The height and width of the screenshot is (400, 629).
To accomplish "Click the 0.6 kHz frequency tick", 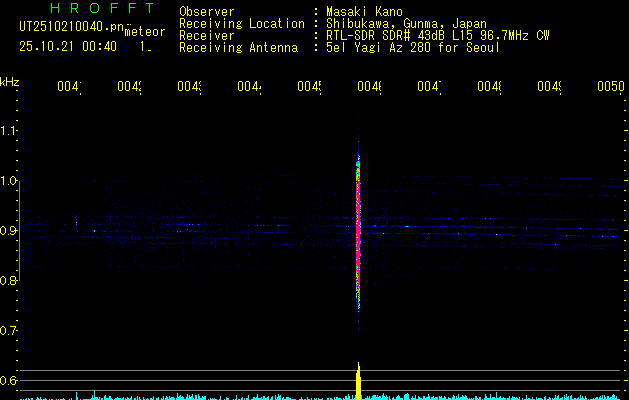I will (x=9, y=381).
